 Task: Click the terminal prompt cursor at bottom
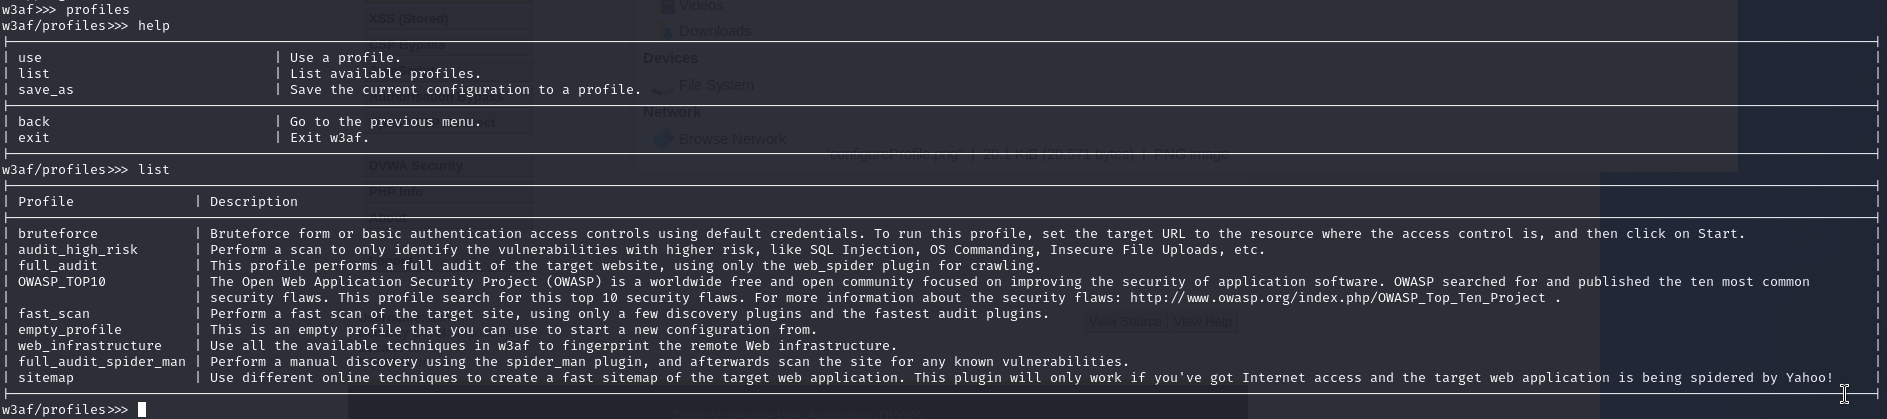click(142, 410)
